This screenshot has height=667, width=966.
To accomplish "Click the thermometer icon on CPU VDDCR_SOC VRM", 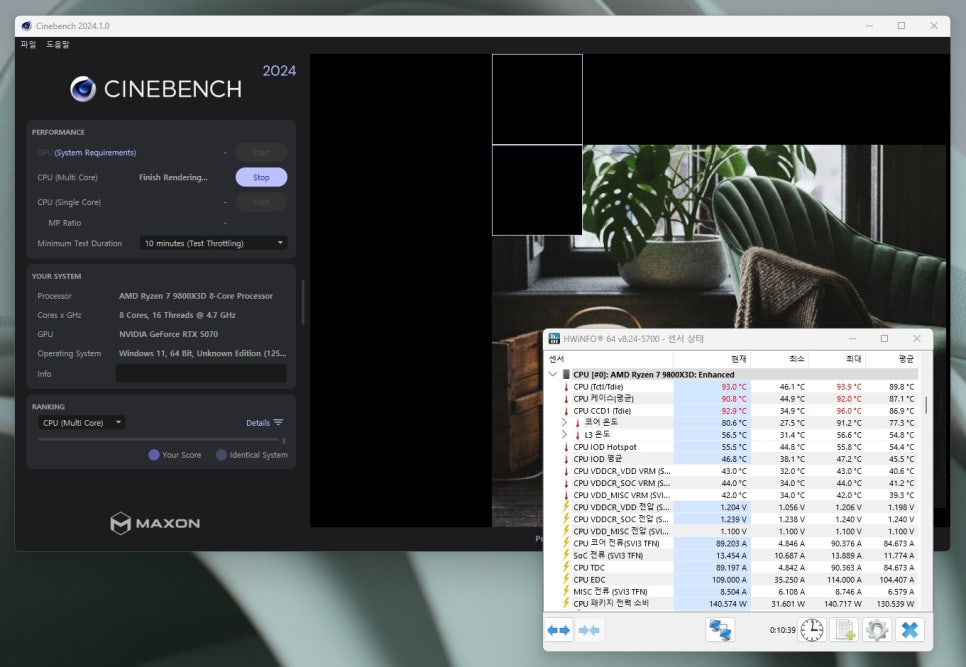I will pyautogui.click(x=566, y=483).
